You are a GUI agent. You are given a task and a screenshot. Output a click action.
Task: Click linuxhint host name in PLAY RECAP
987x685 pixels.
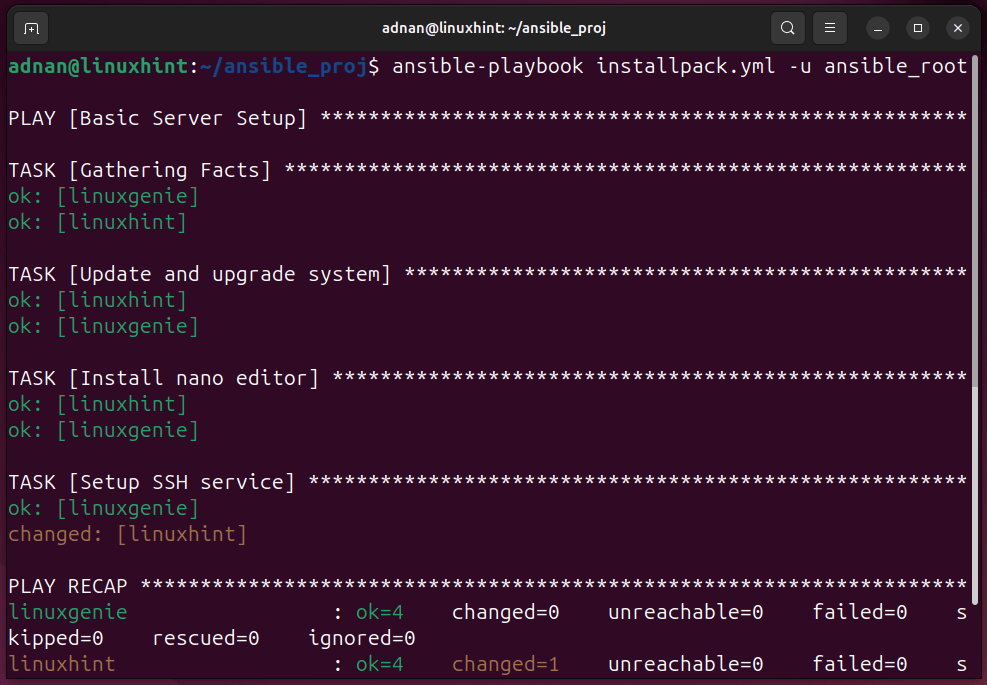click(62, 664)
